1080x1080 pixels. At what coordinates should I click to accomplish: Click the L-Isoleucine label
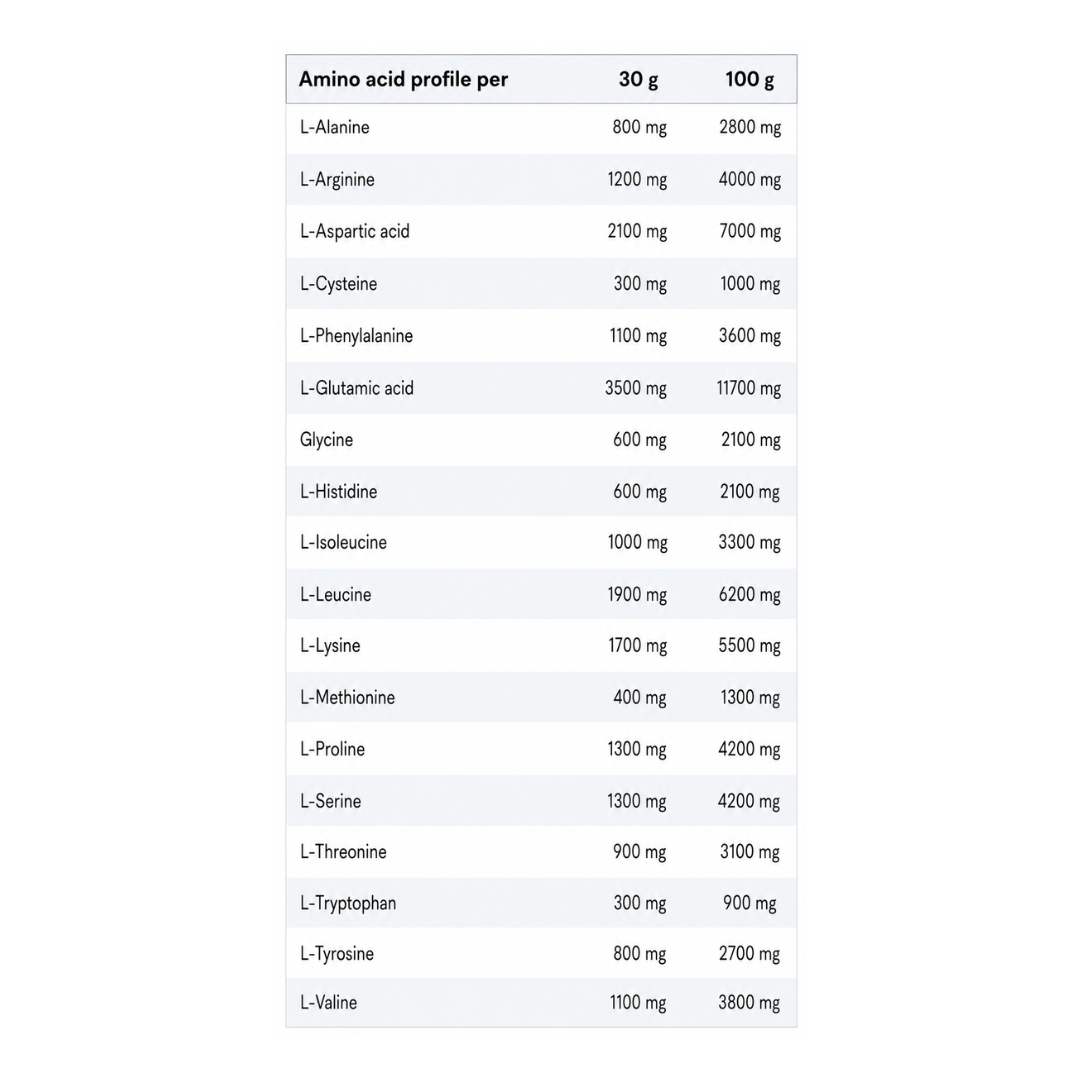[343, 543]
